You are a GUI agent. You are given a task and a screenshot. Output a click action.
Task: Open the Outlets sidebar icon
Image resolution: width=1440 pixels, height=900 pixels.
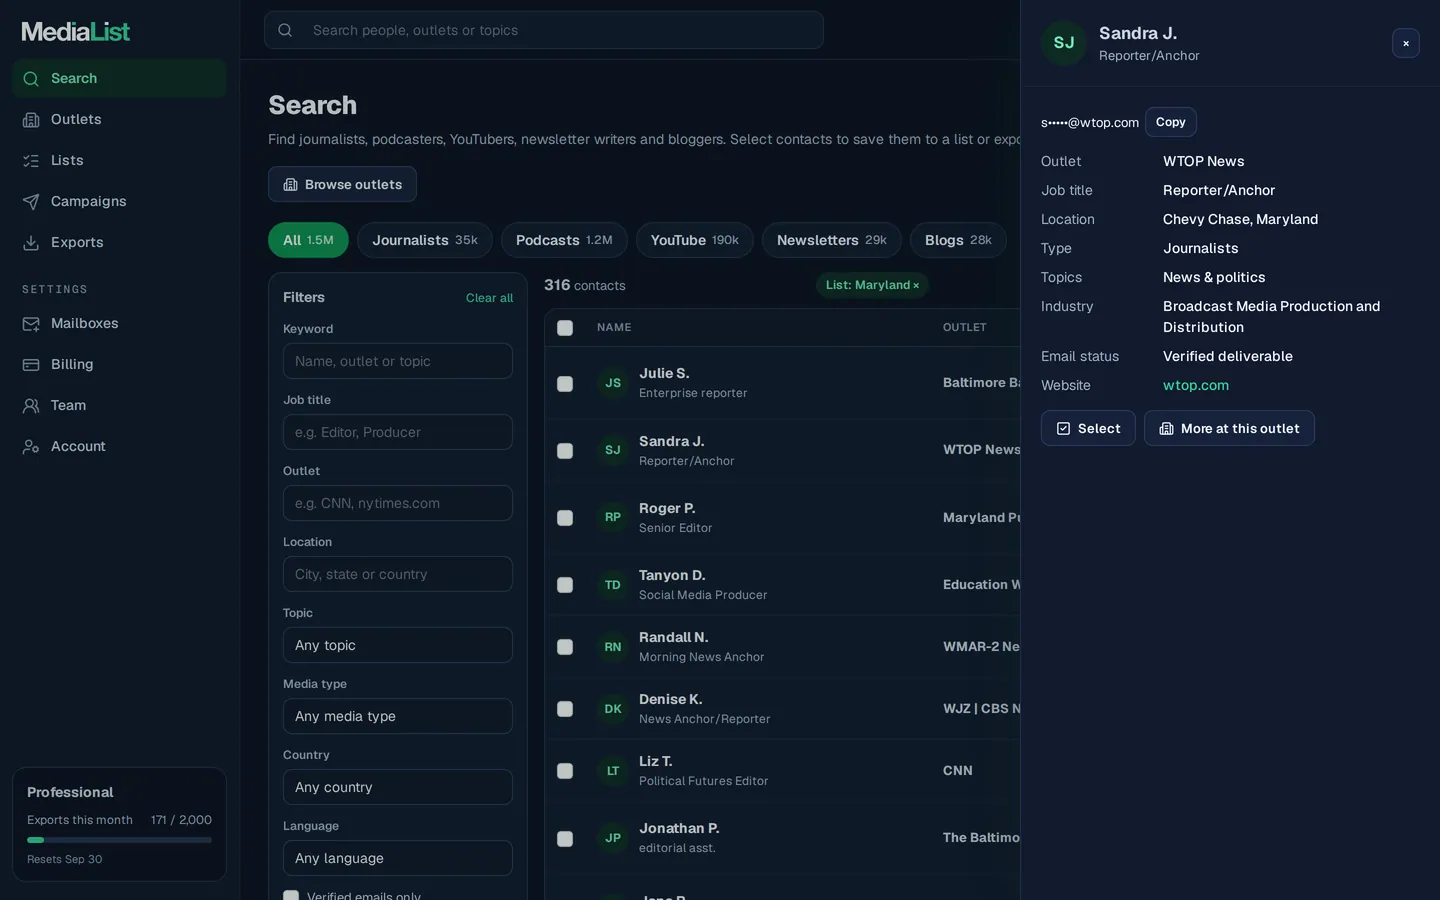pos(31,120)
